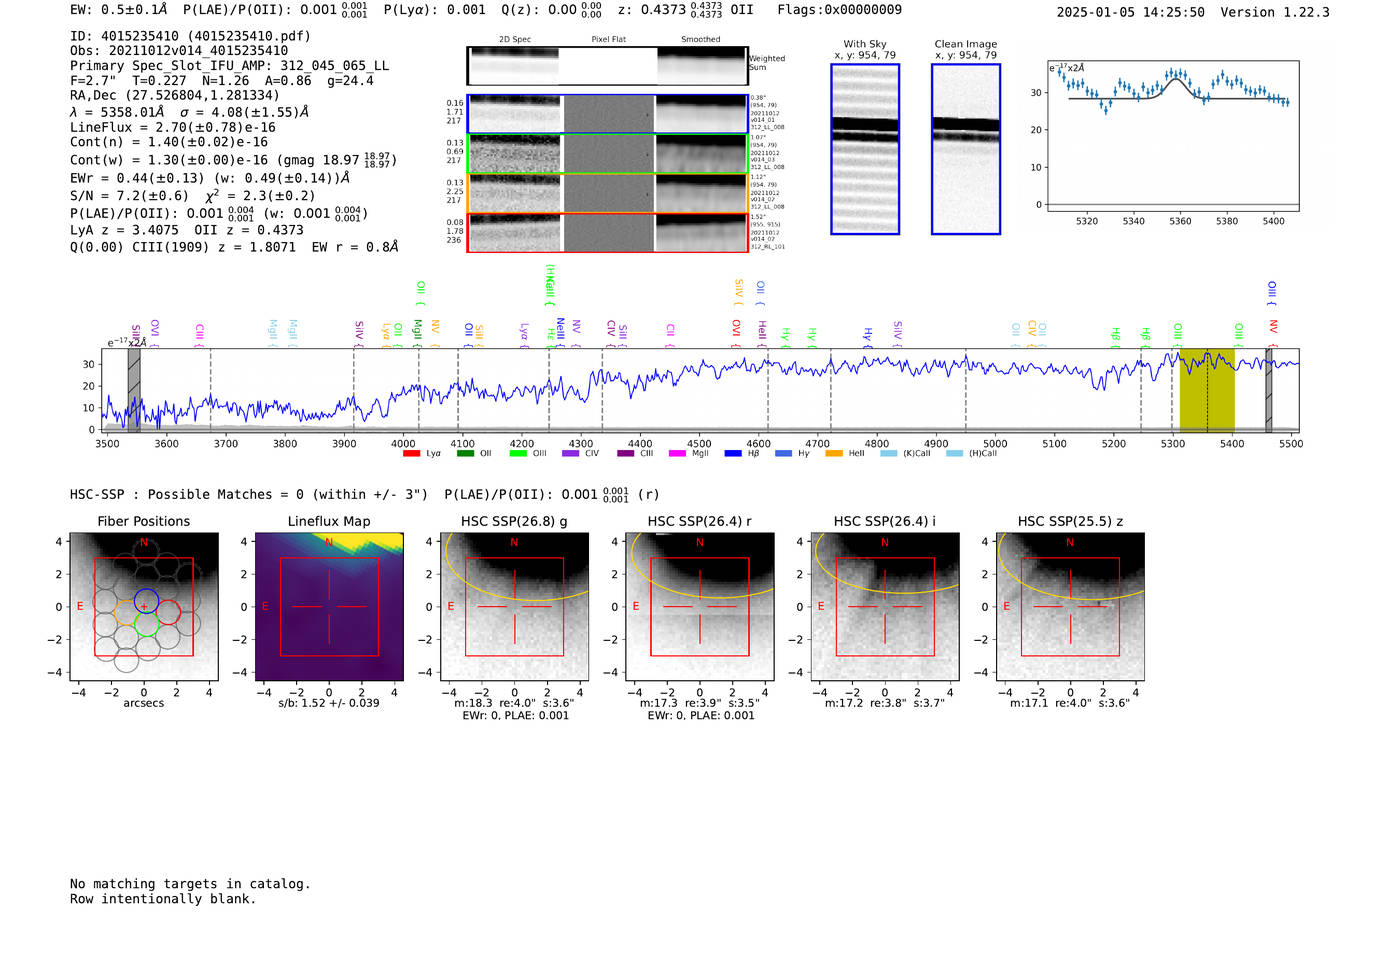The width and height of the screenshot is (1400, 953).
Task: Click the blue Hβ legend swatch
Action: coord(733,454)
